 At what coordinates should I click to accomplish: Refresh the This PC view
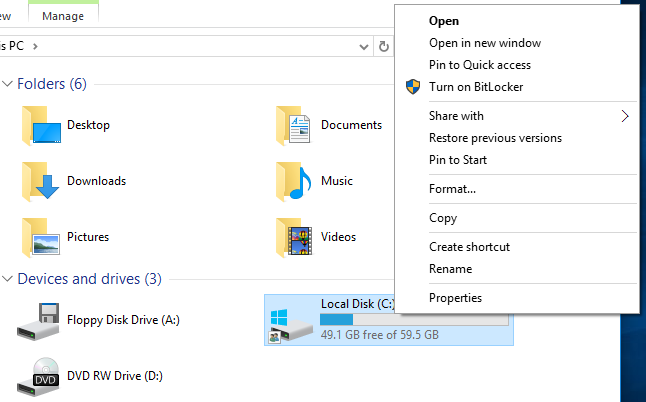pos(384,47)
